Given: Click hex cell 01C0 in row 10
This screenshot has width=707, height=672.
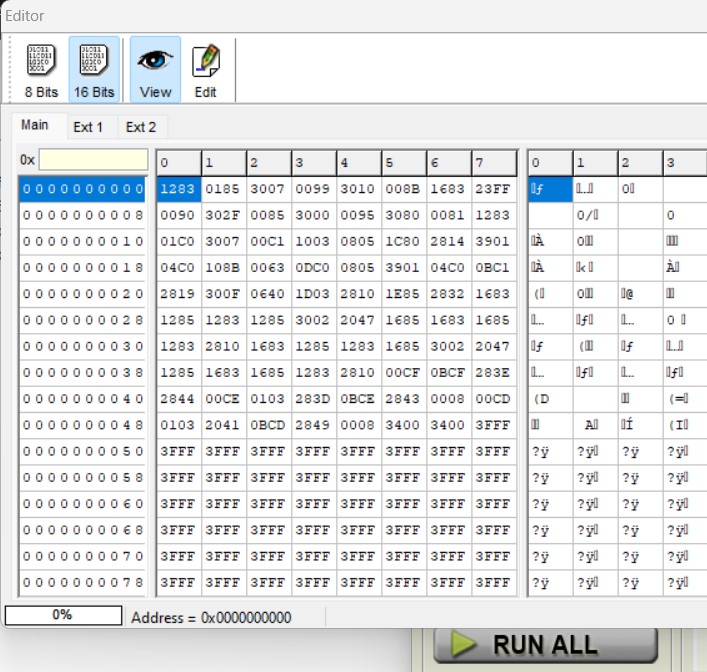Looking at the screenshot, I should 177,241.
